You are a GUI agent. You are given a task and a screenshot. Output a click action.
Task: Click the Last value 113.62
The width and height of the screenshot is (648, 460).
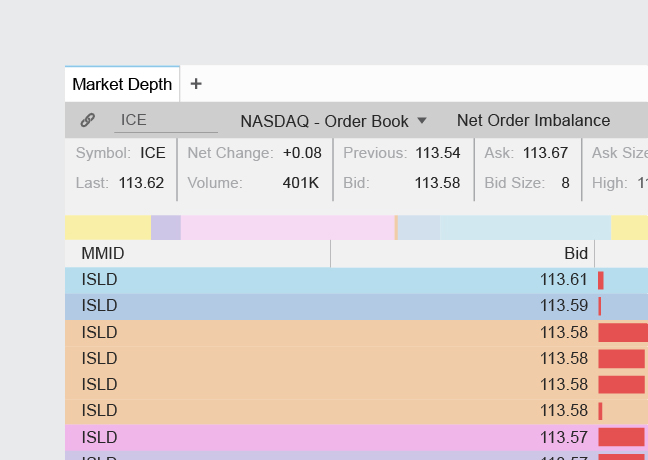pyautogui.click(x=141, y=183)
